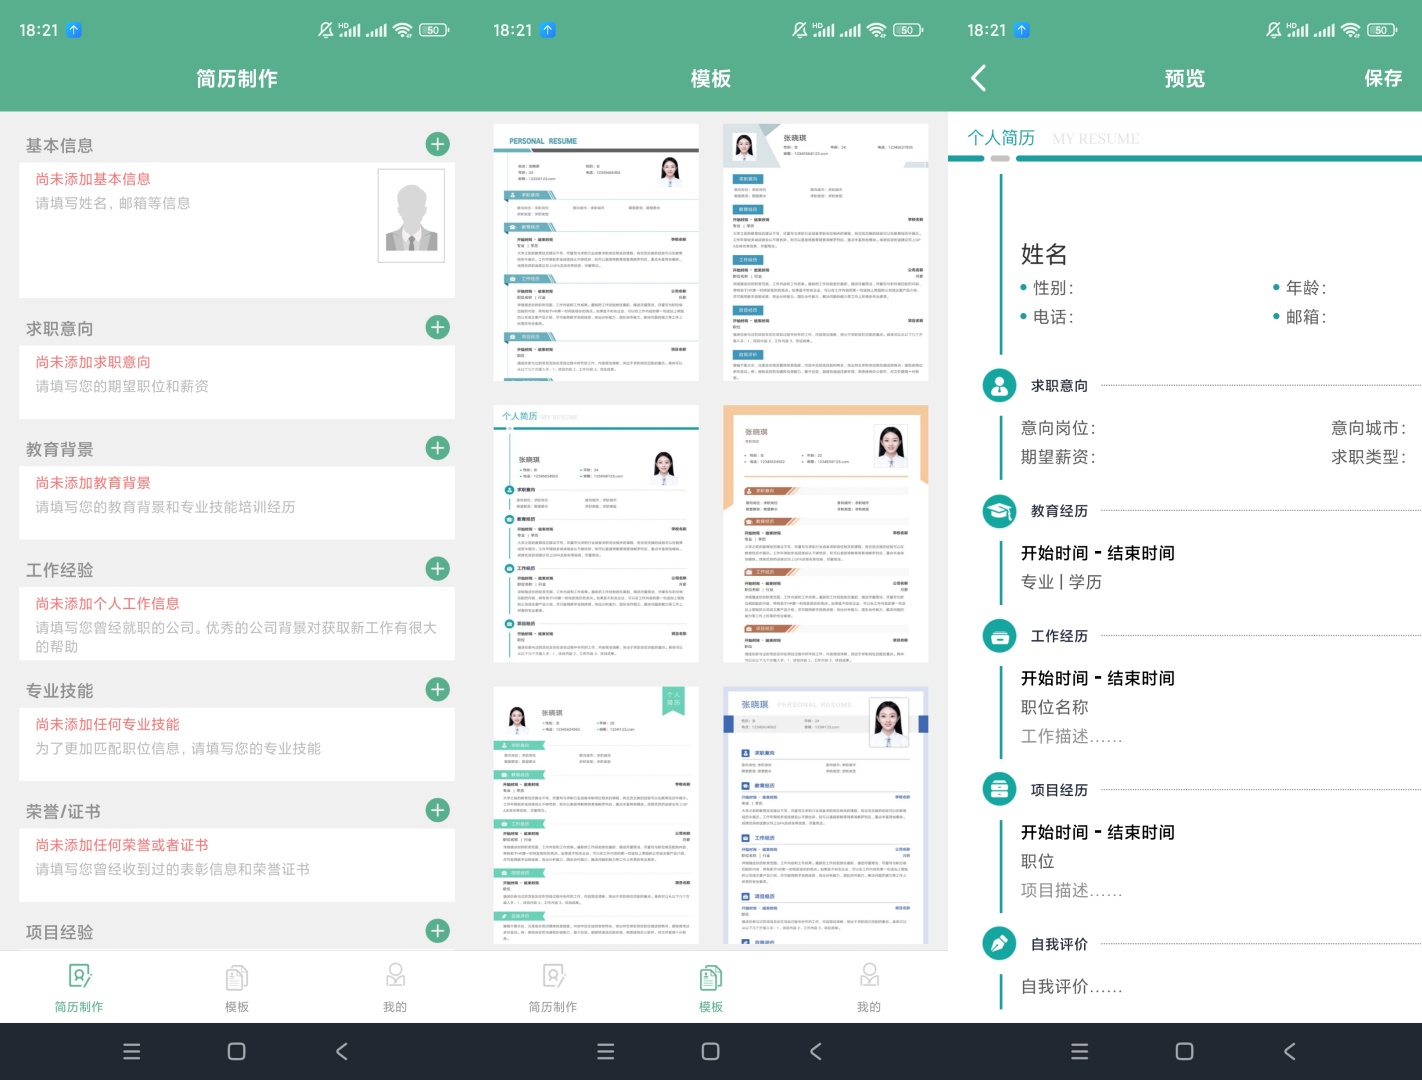The image size is (1422, 1080).
Task: Select the PERSONAL RESUME template thumbnail
Action: tap(596, 252)
